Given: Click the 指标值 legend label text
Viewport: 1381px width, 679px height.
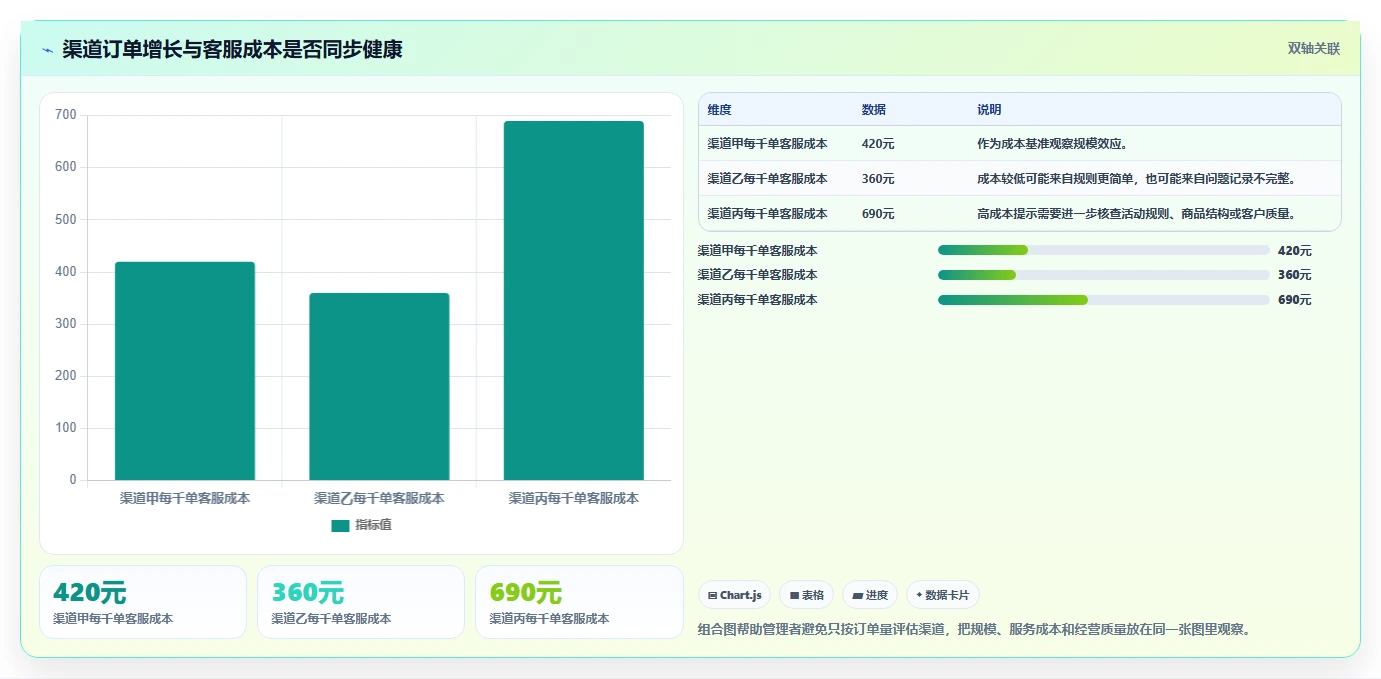Looking at the screenshot, I should (373, 525).
